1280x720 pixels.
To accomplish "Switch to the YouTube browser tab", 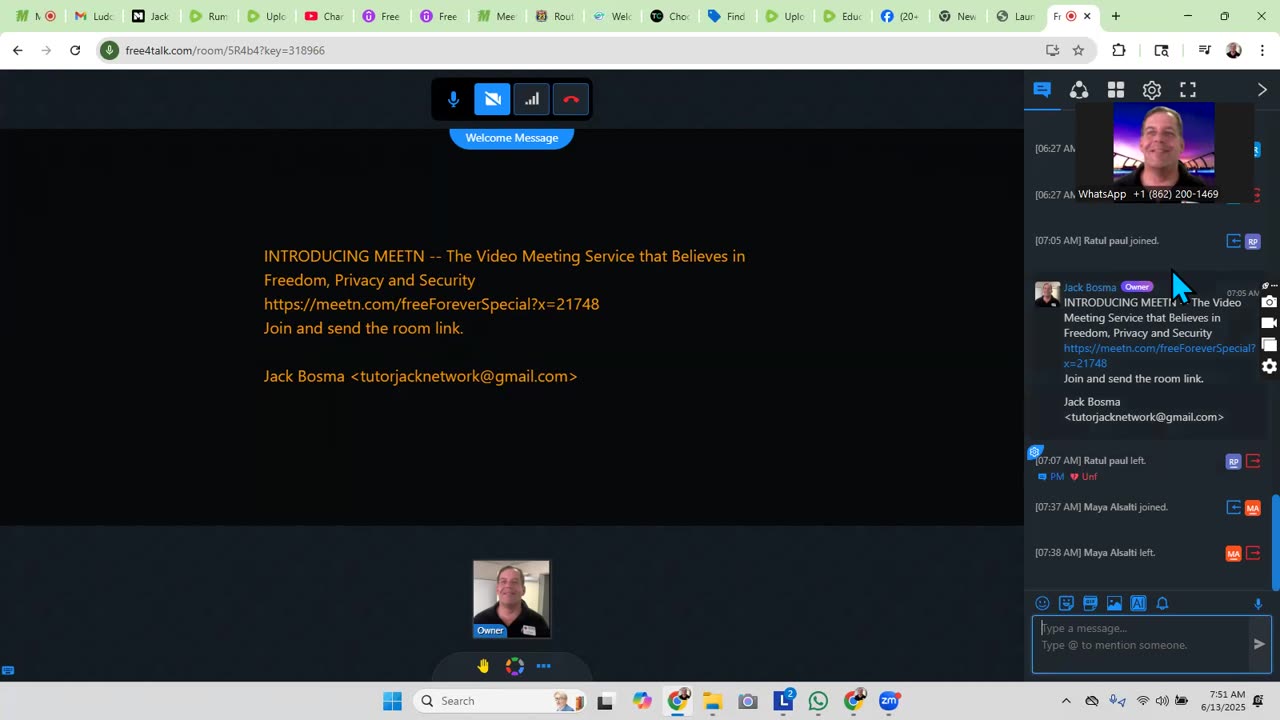I will 324,16.
